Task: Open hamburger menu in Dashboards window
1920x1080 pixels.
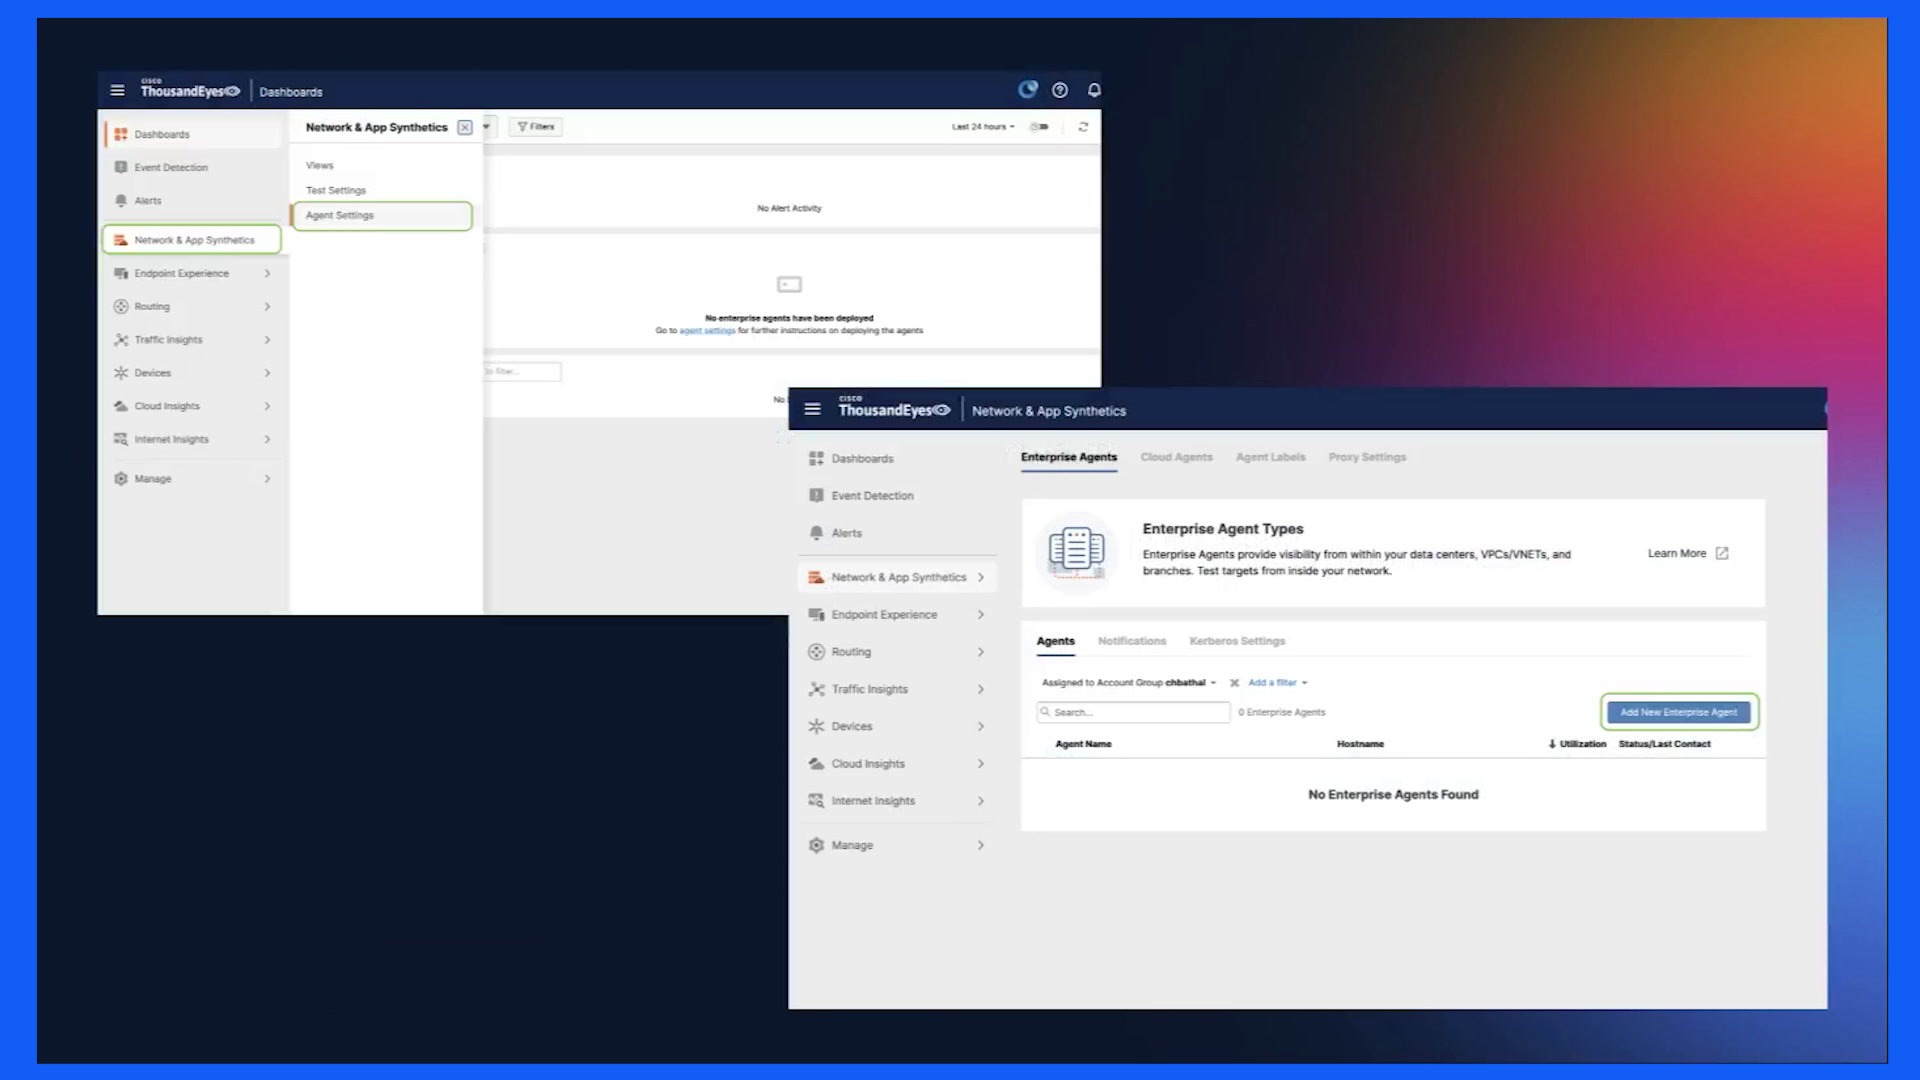Action: [x=117, y=90]
